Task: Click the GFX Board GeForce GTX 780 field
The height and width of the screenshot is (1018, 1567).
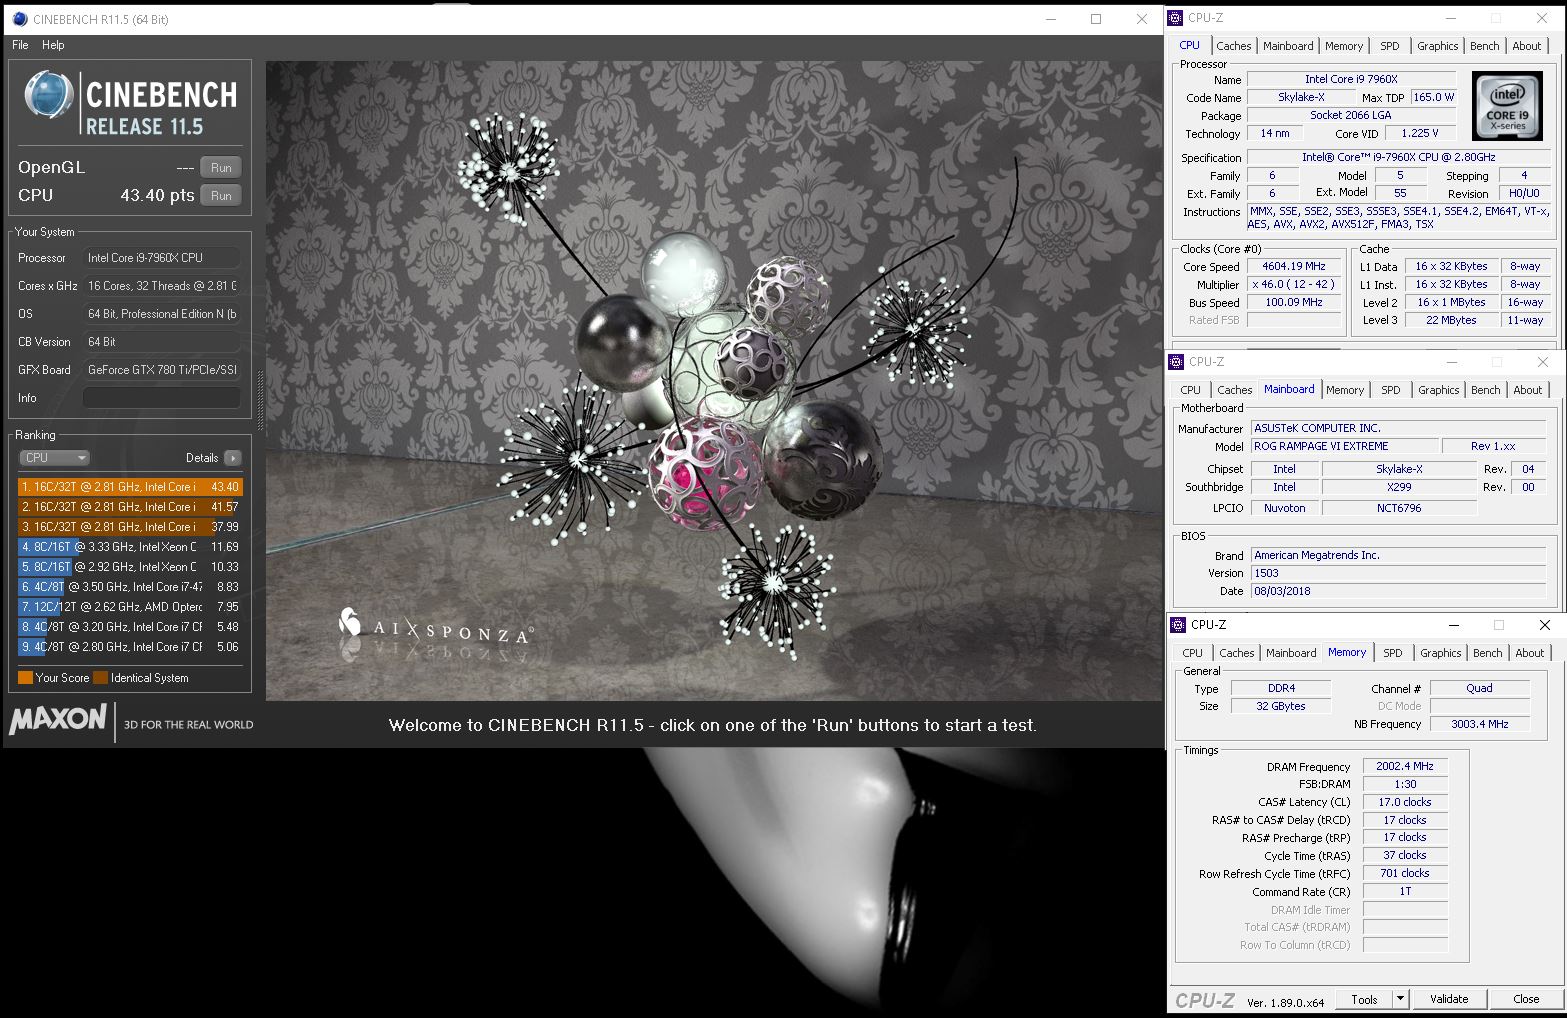Action: 161,370
